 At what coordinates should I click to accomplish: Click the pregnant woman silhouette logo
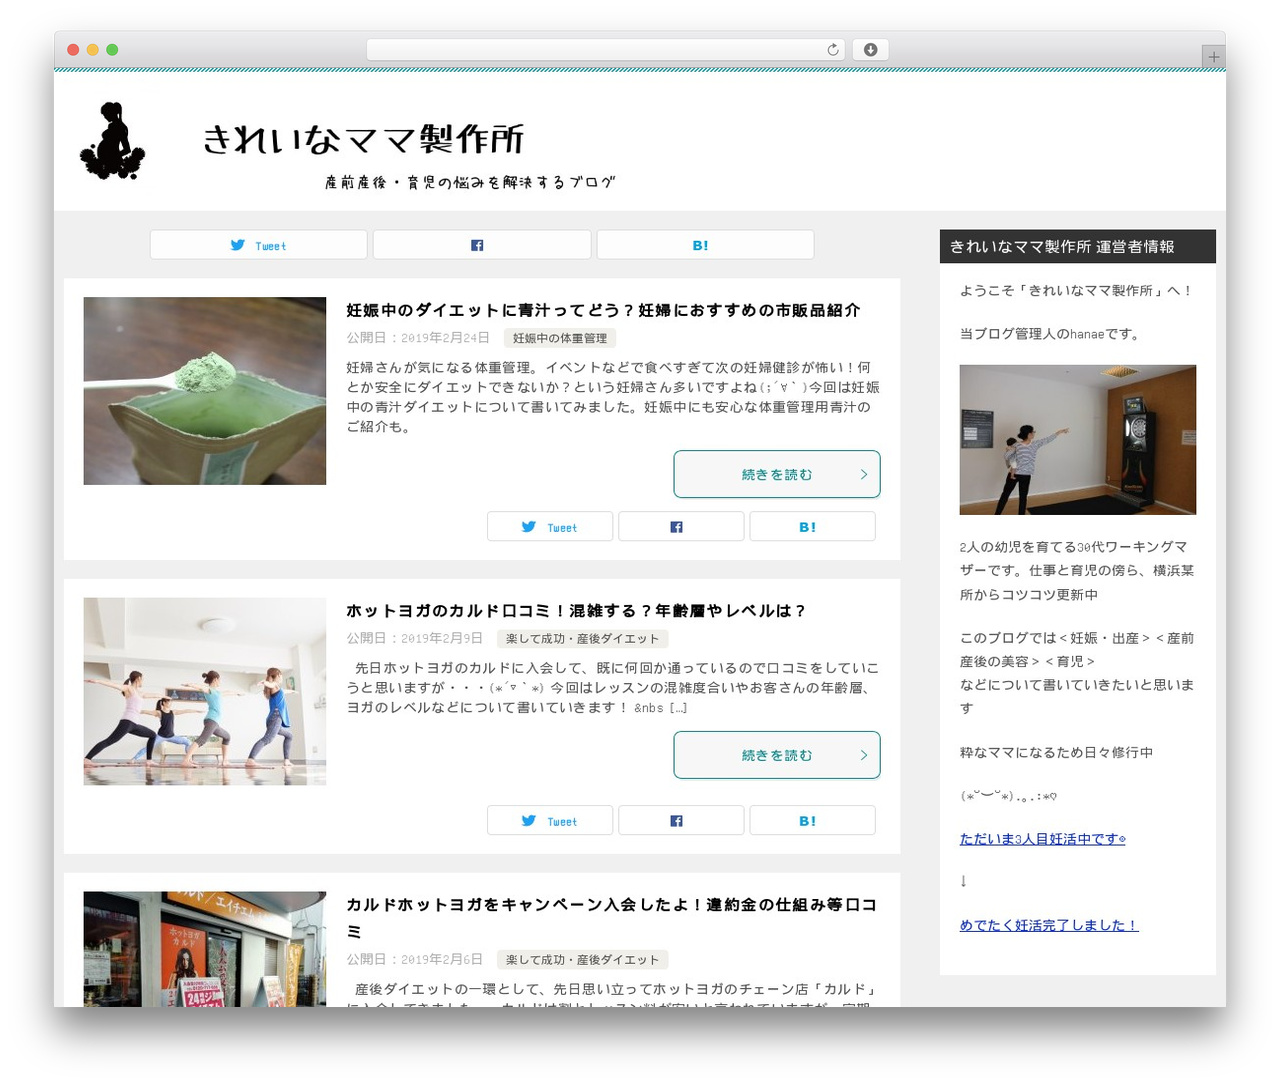click(x=113, y=141)
